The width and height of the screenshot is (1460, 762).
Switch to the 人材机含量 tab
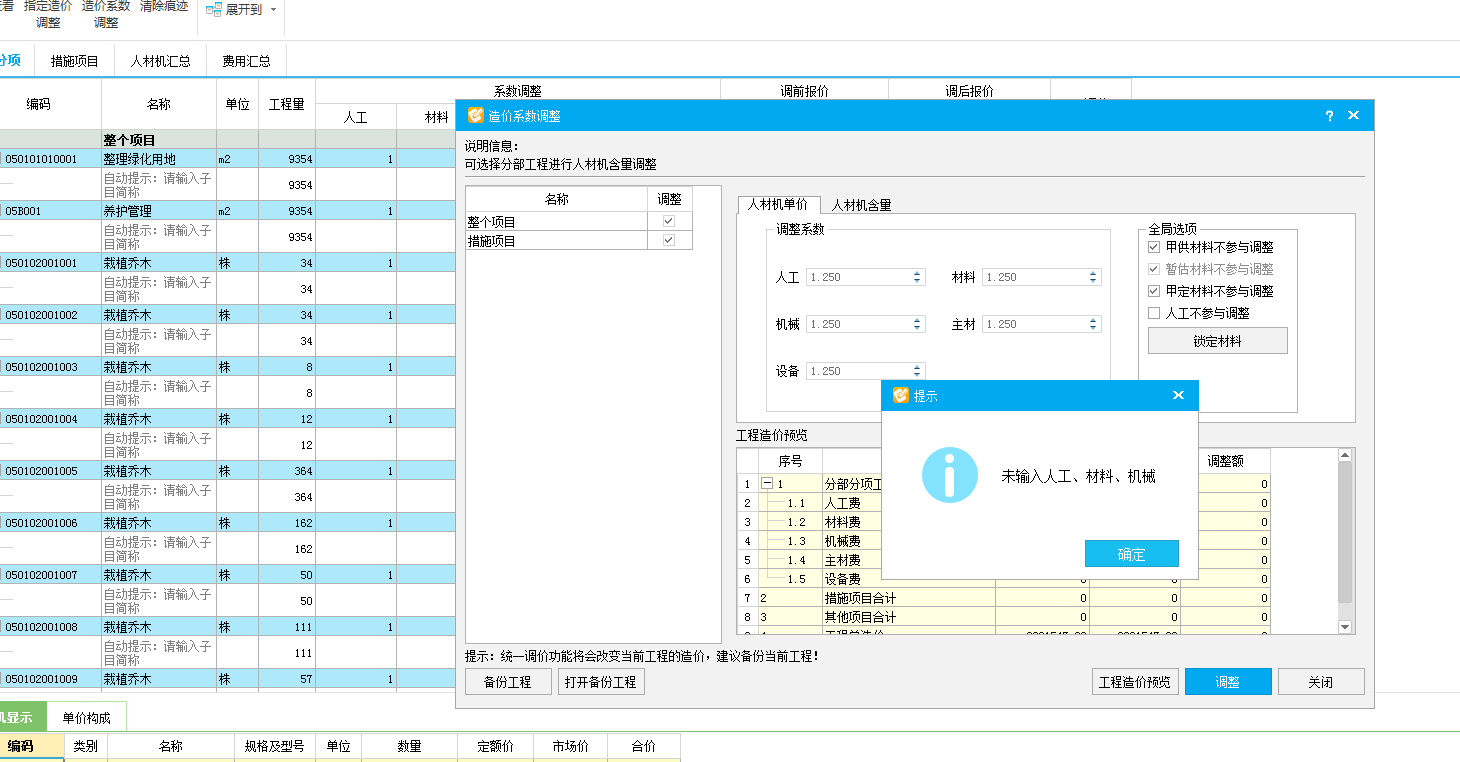(x=861, y=205)
